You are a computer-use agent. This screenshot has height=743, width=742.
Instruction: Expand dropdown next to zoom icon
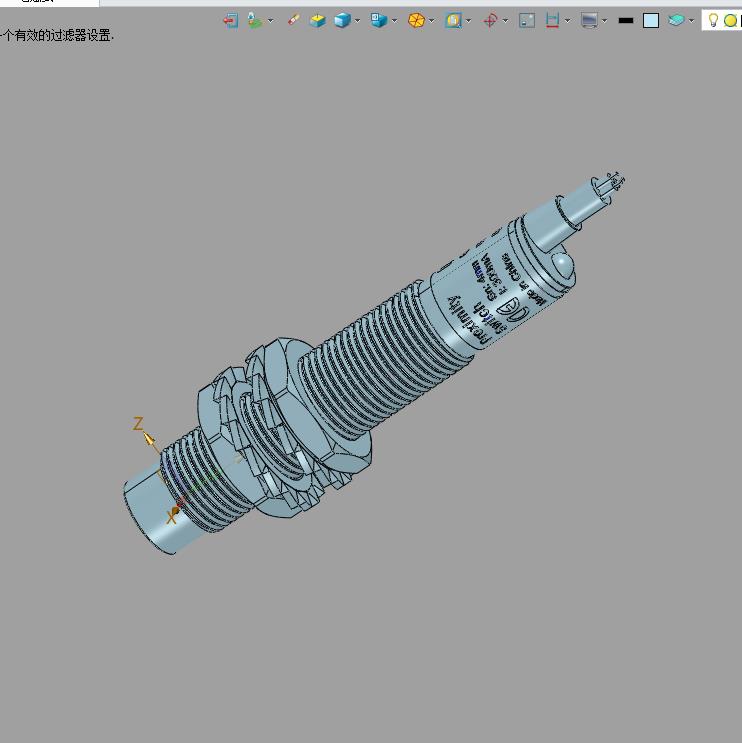[469, 21]
